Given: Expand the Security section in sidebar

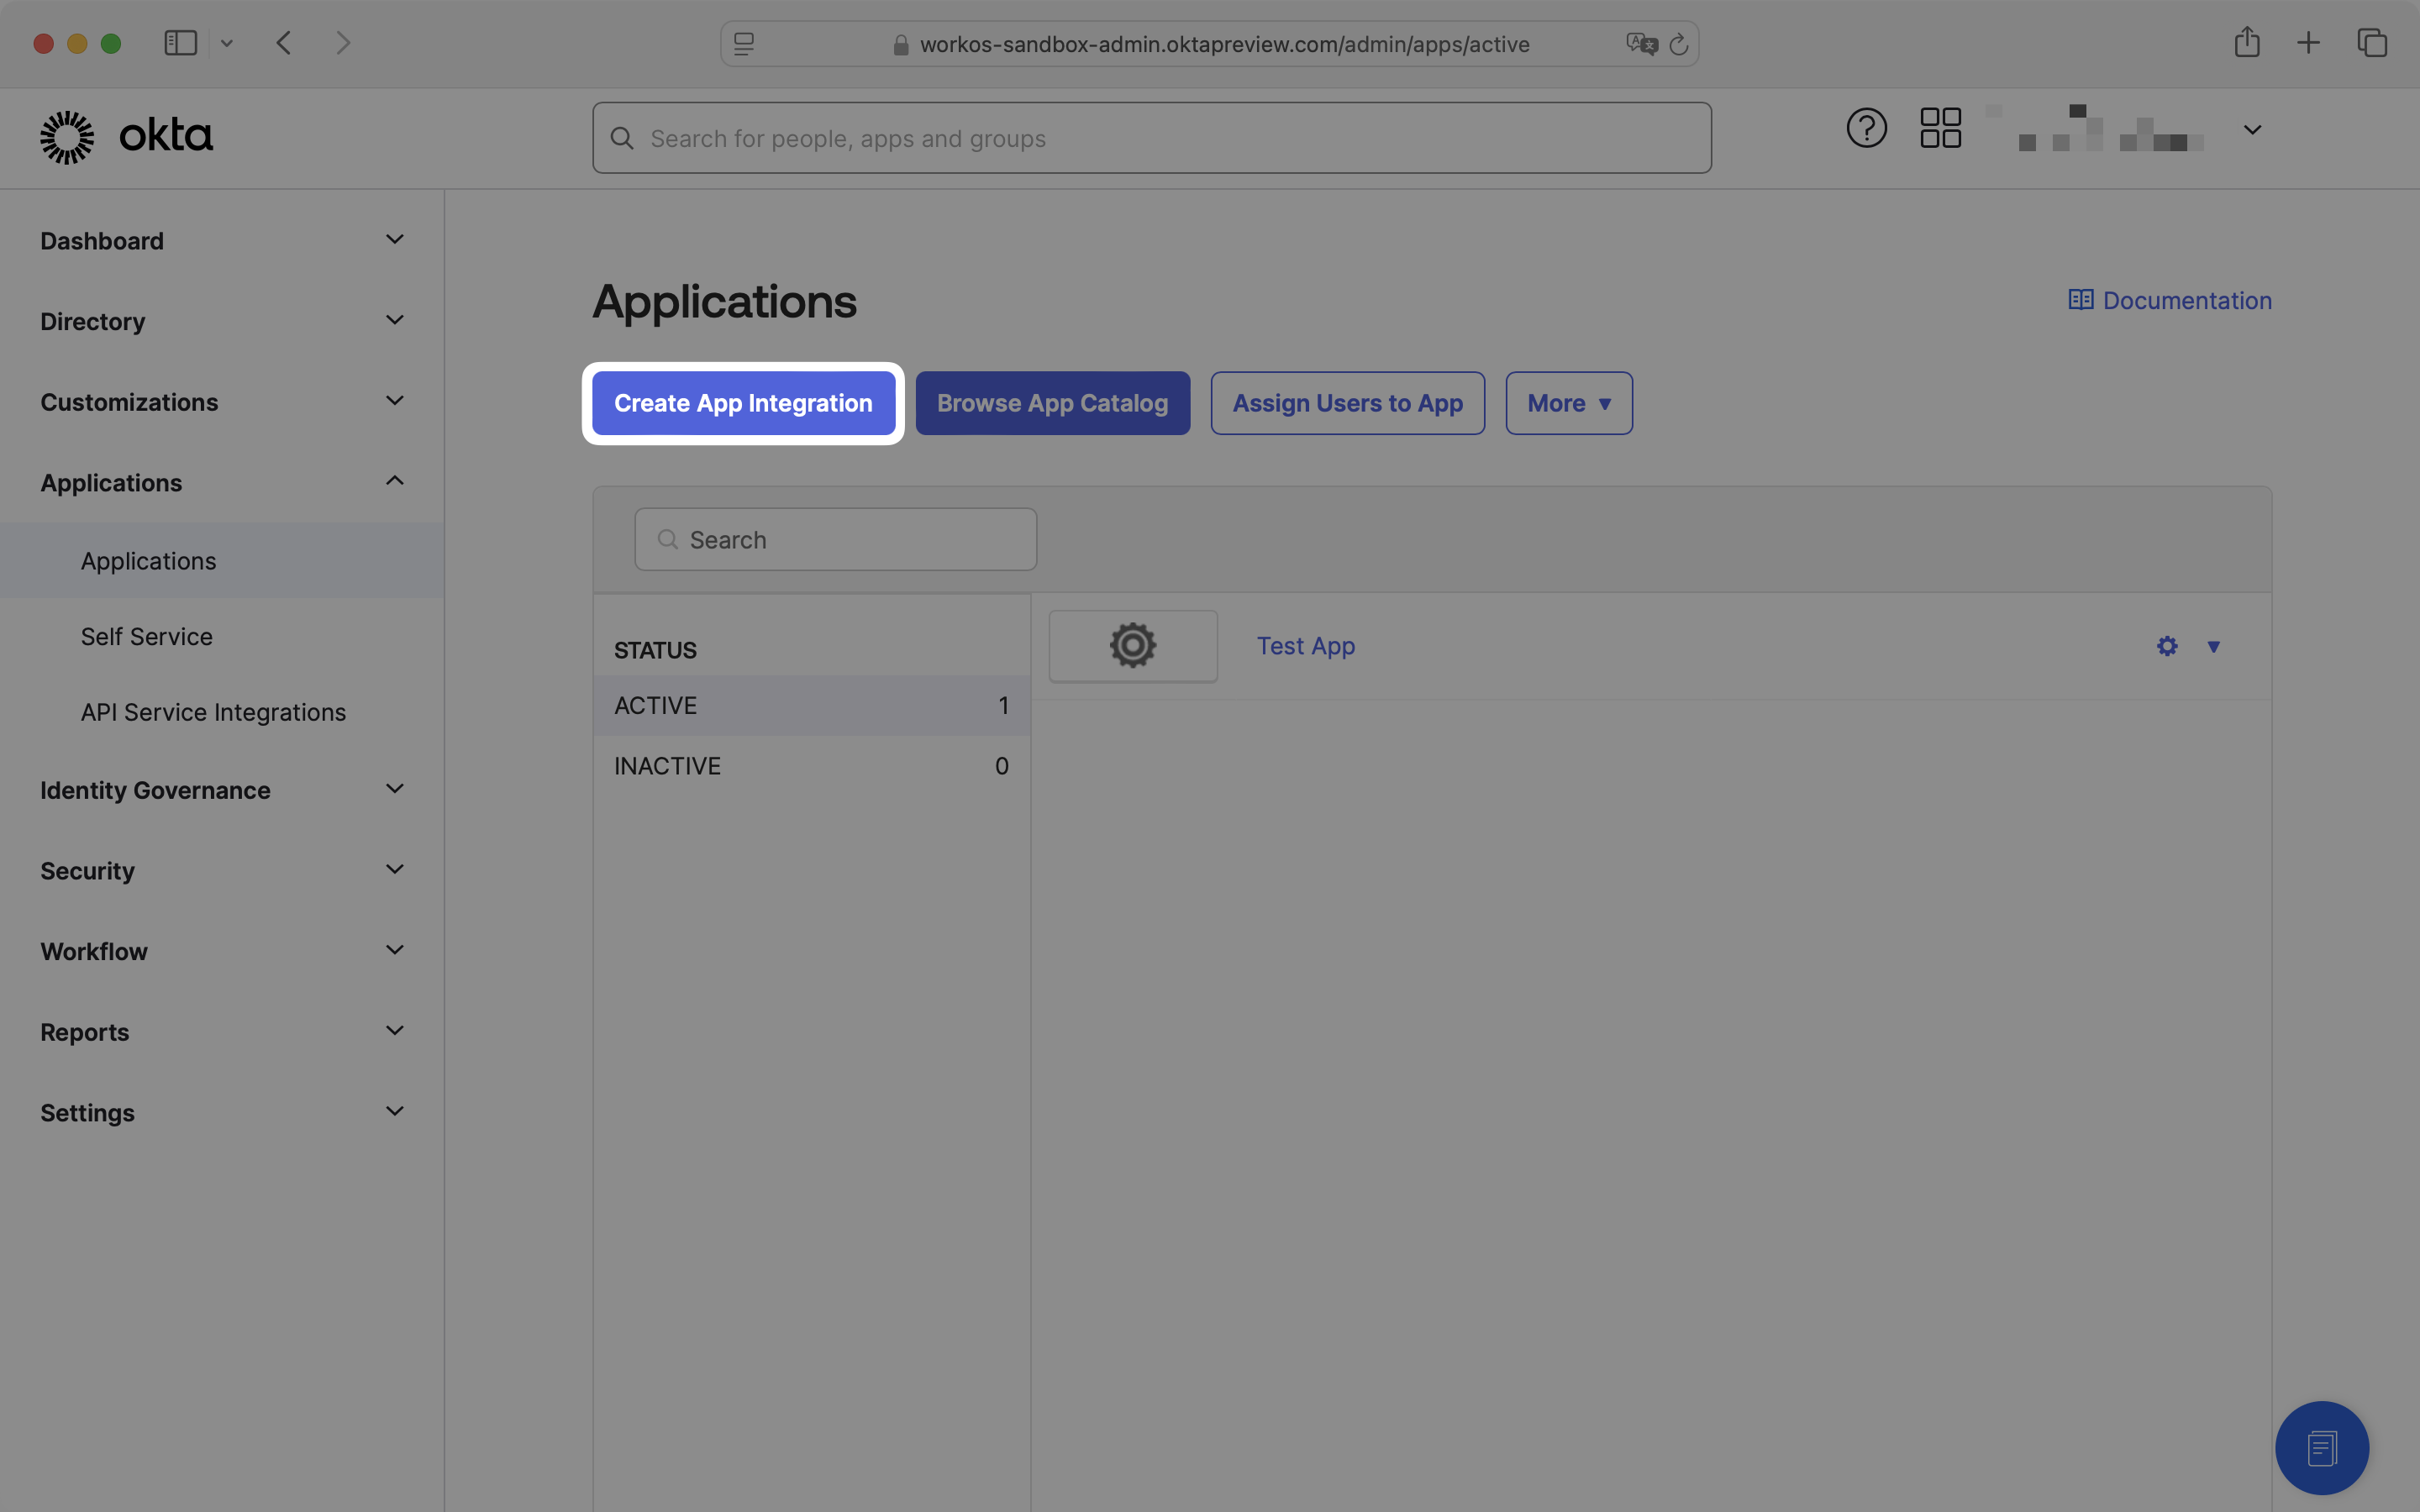Looking at the screenshot, I should click(x=393, y=869).
